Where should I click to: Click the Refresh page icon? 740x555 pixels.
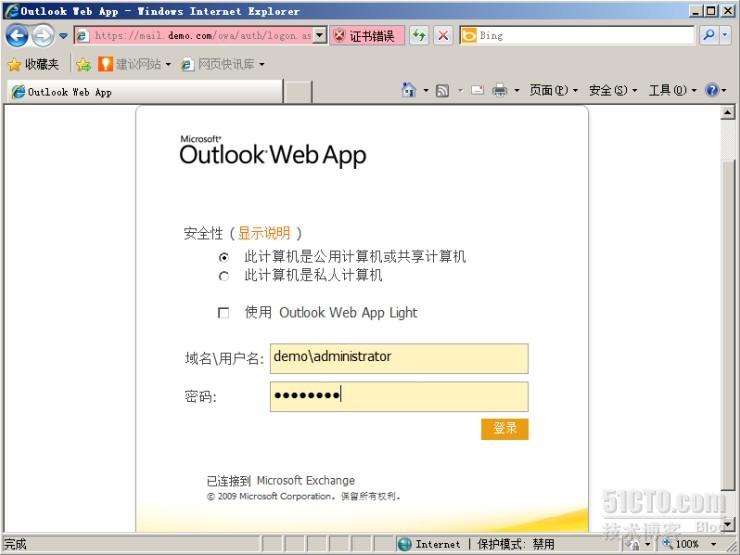click(x=419, y=35)
